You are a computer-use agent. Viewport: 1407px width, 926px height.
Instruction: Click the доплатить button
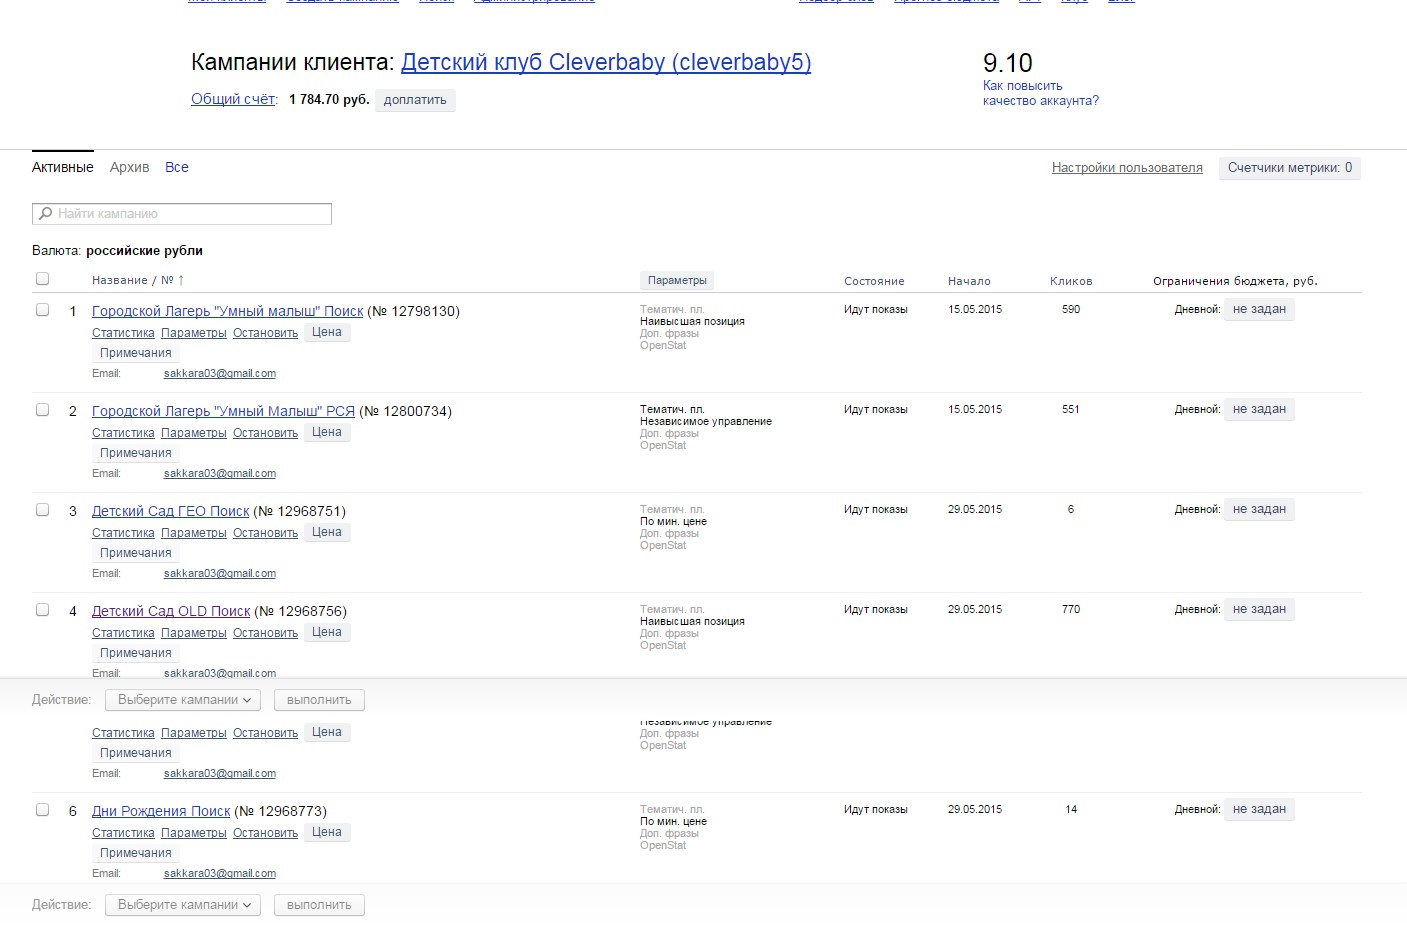click(415, 100)
